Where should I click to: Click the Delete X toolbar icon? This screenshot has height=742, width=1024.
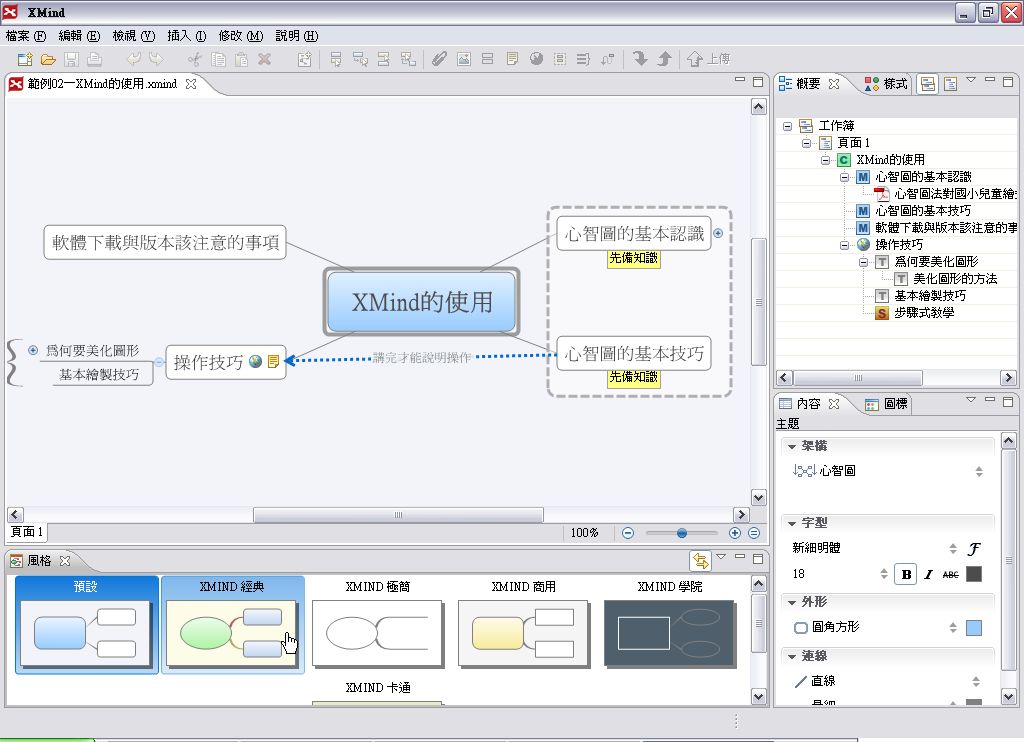264,59
